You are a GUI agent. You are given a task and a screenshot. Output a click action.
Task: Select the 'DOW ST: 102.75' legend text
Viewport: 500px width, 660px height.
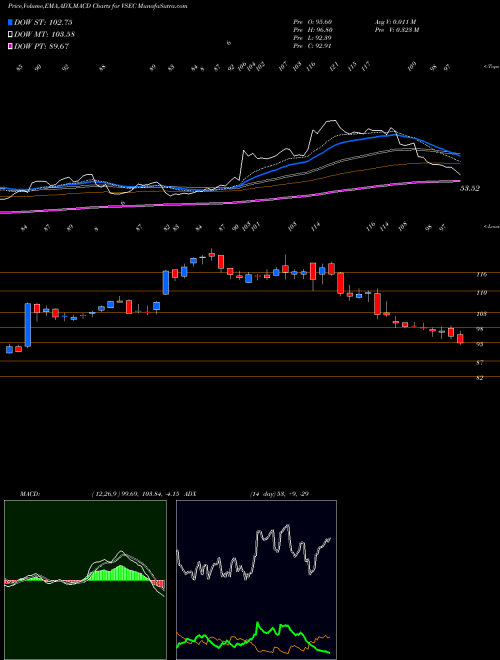pyautogui.click(x=43, y=22)
